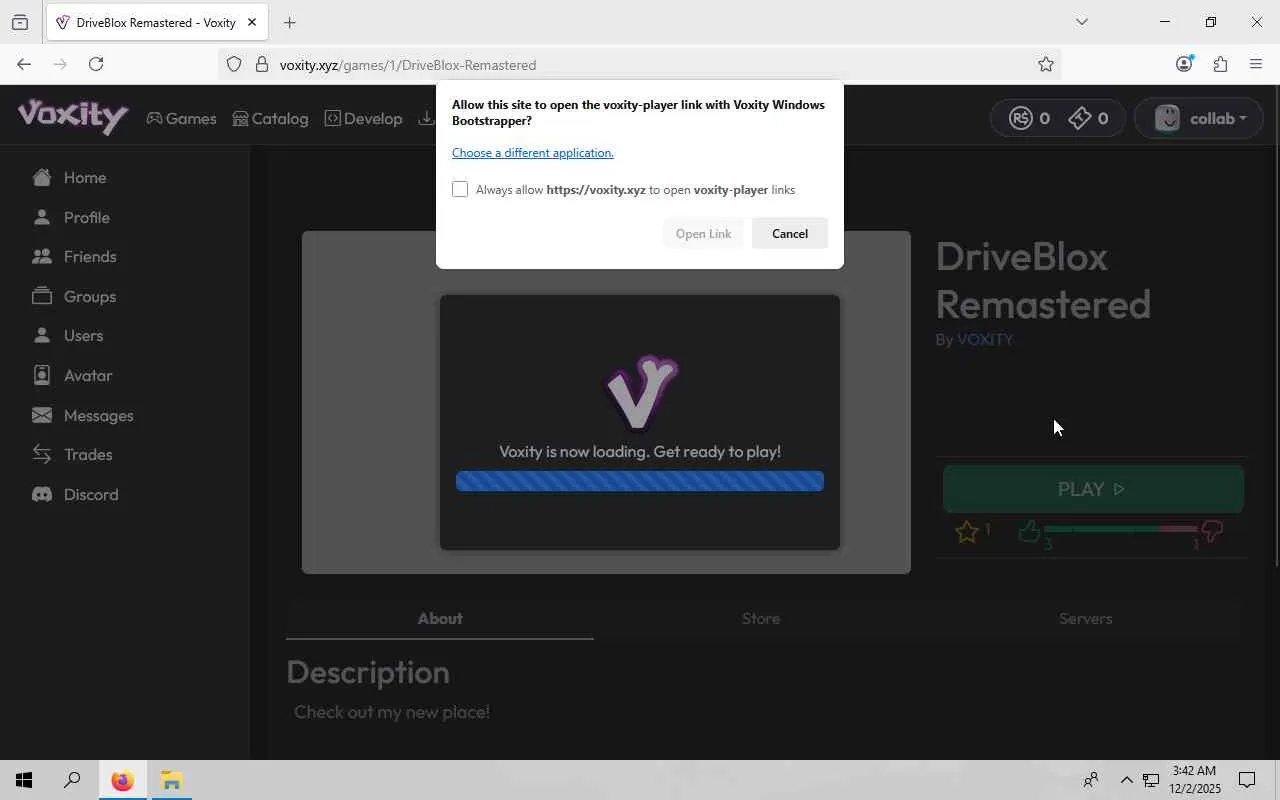1280x800 pixels.
Task: Reload the page in Firefox
Action: click(96, 64)
